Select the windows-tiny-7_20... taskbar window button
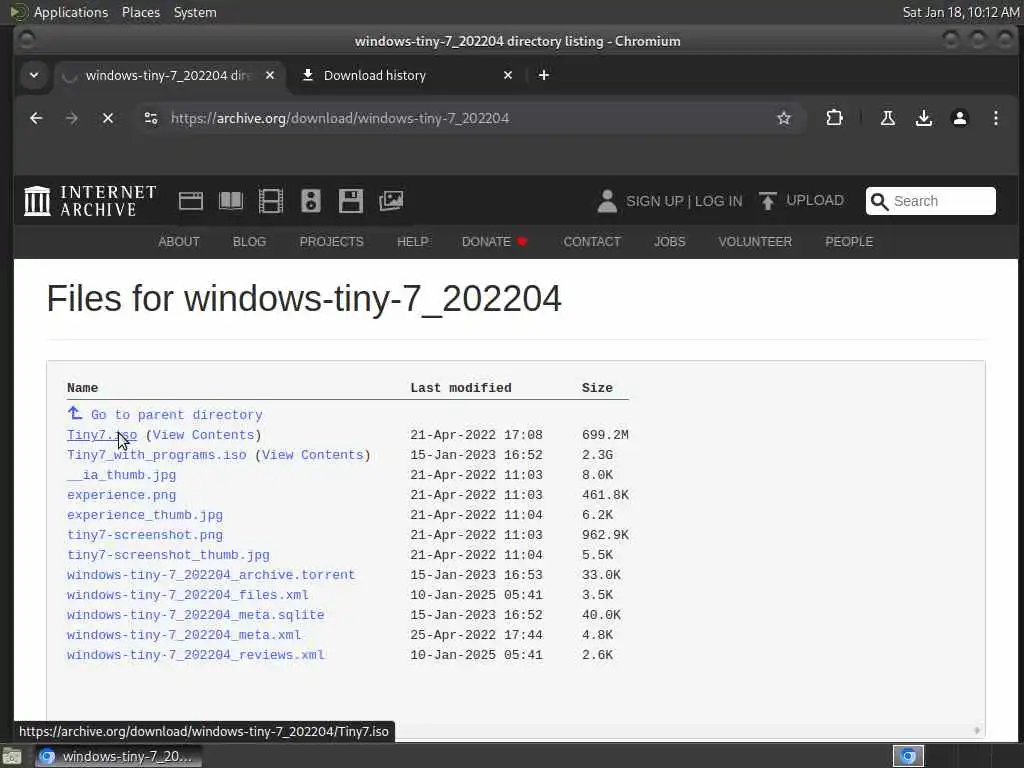1024x768 pixels. 118,756
